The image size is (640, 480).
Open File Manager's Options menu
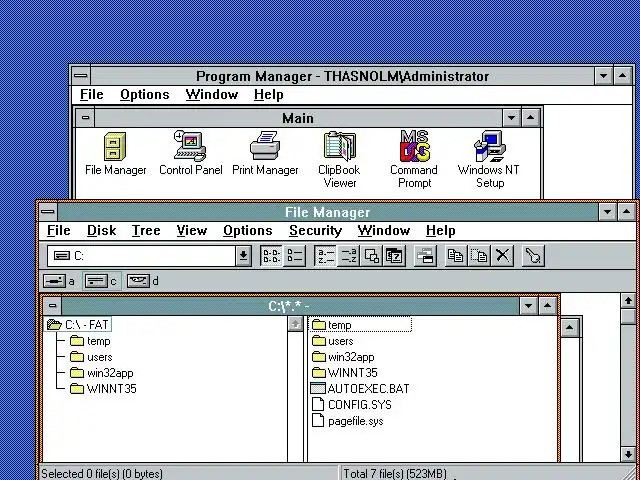(248, 231)
